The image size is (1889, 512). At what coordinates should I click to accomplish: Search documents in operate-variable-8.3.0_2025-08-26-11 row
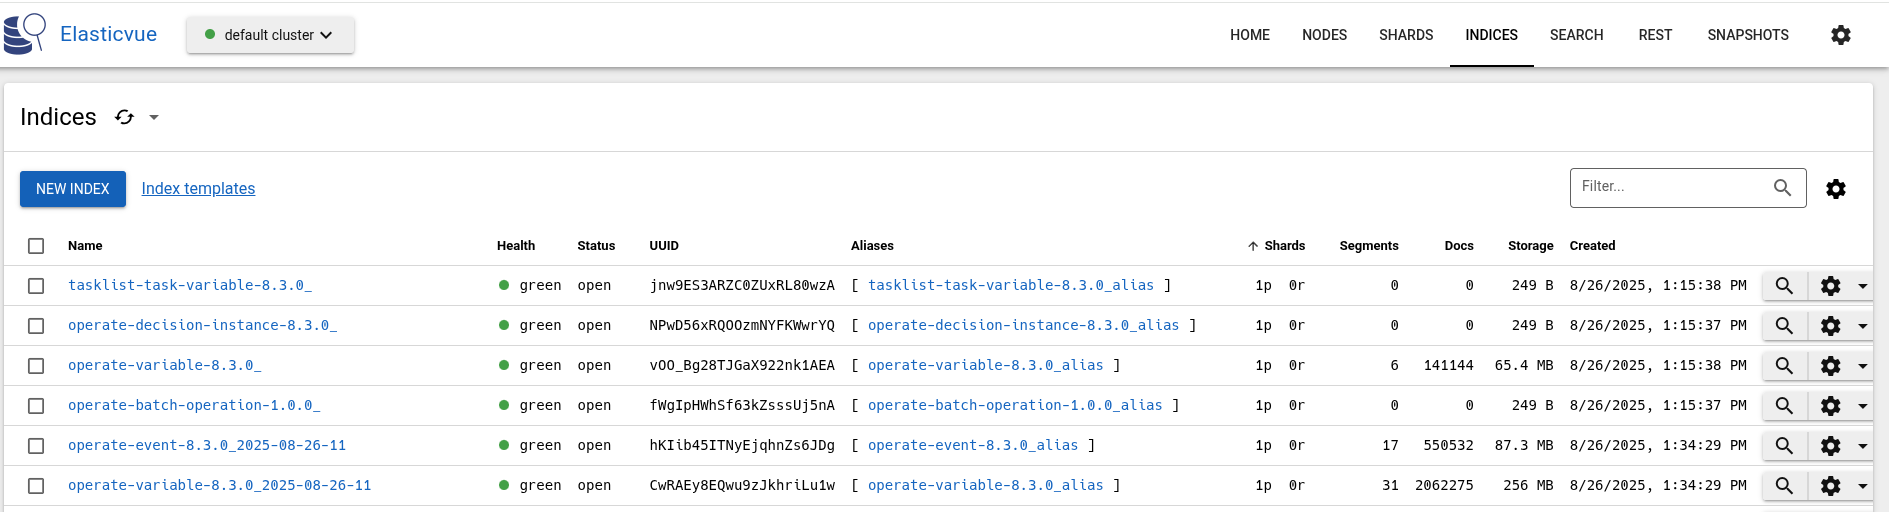[1784, 486]
